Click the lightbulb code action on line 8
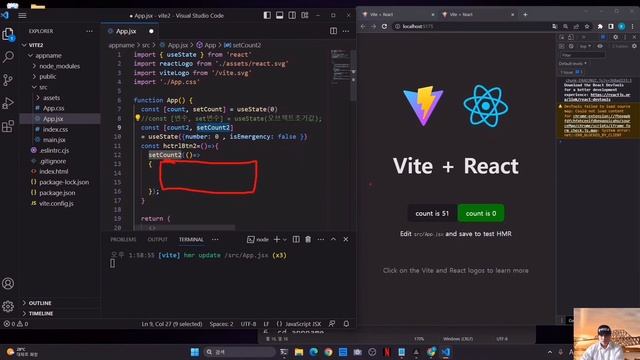Viewport: 640px width, 360px height. pos(138,118)
